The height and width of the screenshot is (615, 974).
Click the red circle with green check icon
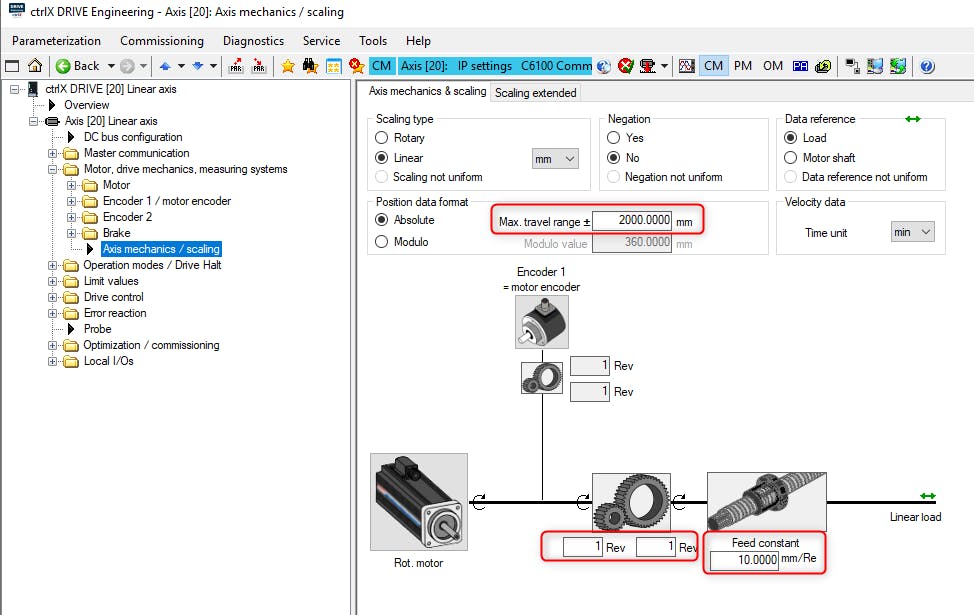(x=626, y=66)
